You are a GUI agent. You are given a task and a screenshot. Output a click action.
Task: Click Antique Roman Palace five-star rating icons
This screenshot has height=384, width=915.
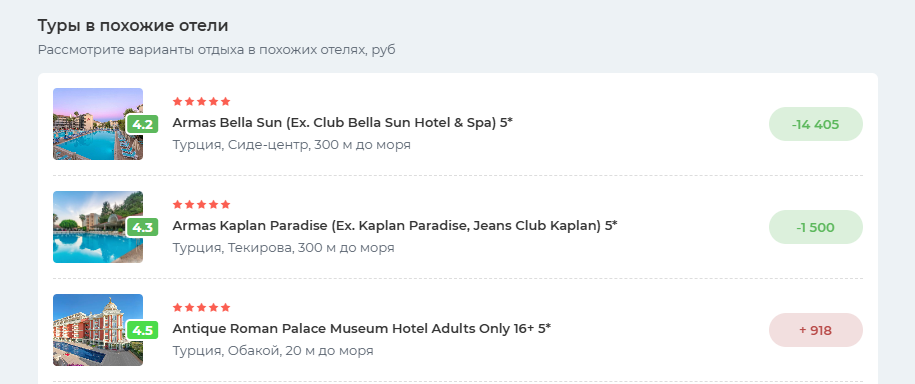pos(201,308)
